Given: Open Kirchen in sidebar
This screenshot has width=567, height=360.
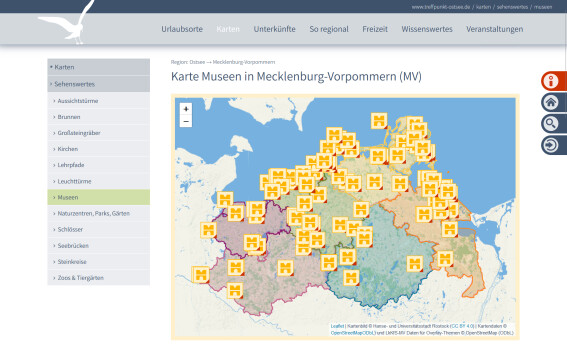Looking at the screenshot, I should tap(99, 149).
